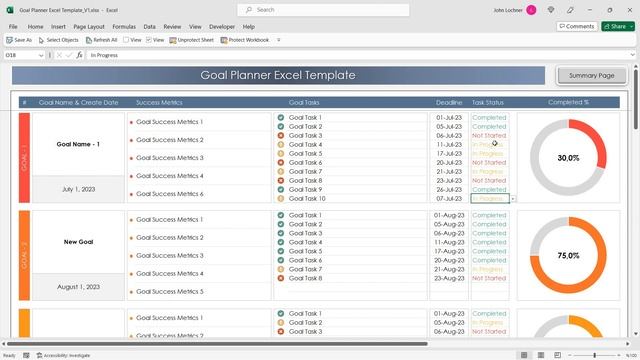The image size is (640, 360).
Task: Click the pen icon in title bar
Action: click(570, 10)
